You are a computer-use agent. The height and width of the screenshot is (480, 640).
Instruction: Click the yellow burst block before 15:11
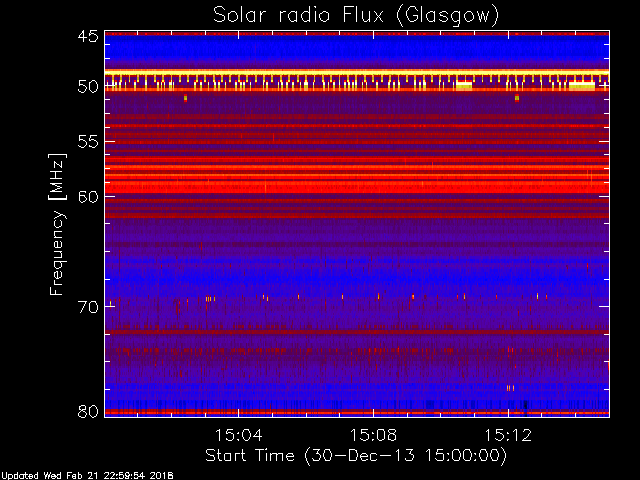tap(463, 86)
